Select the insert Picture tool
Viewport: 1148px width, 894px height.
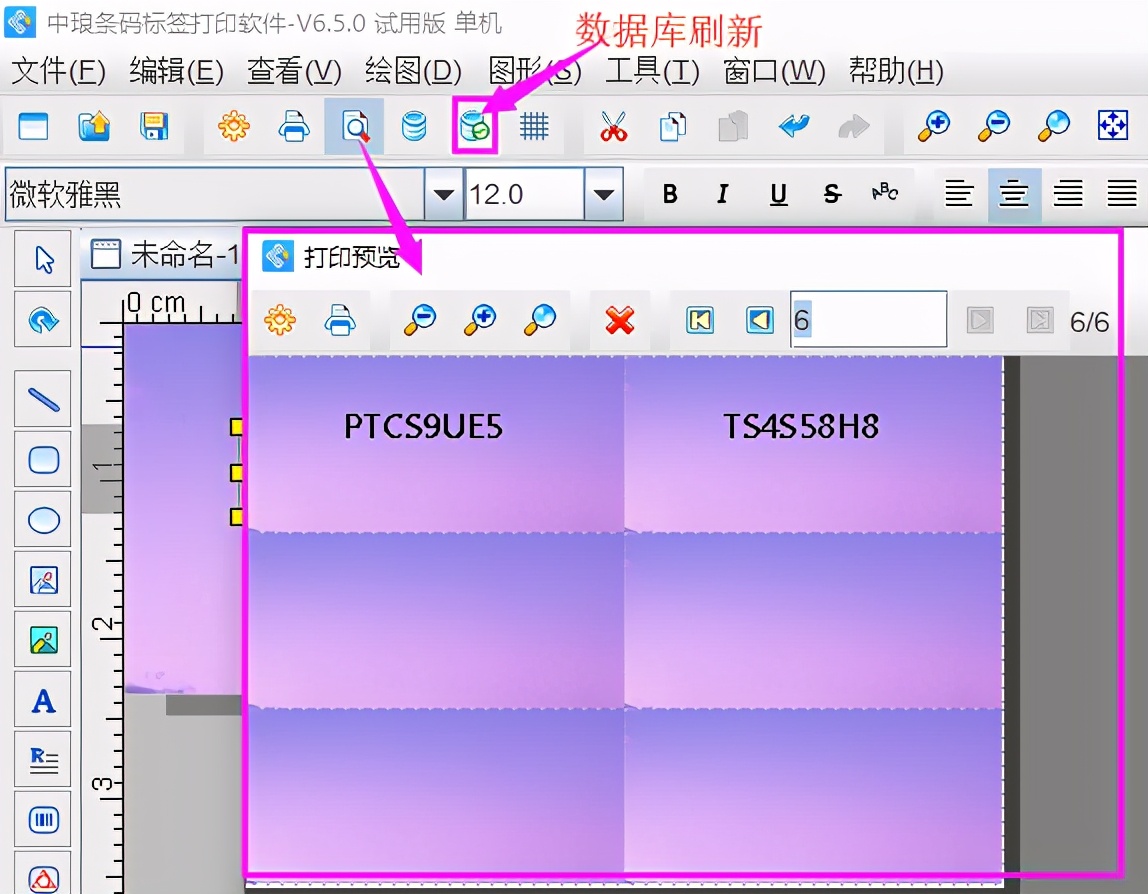[x=43, y=641]
